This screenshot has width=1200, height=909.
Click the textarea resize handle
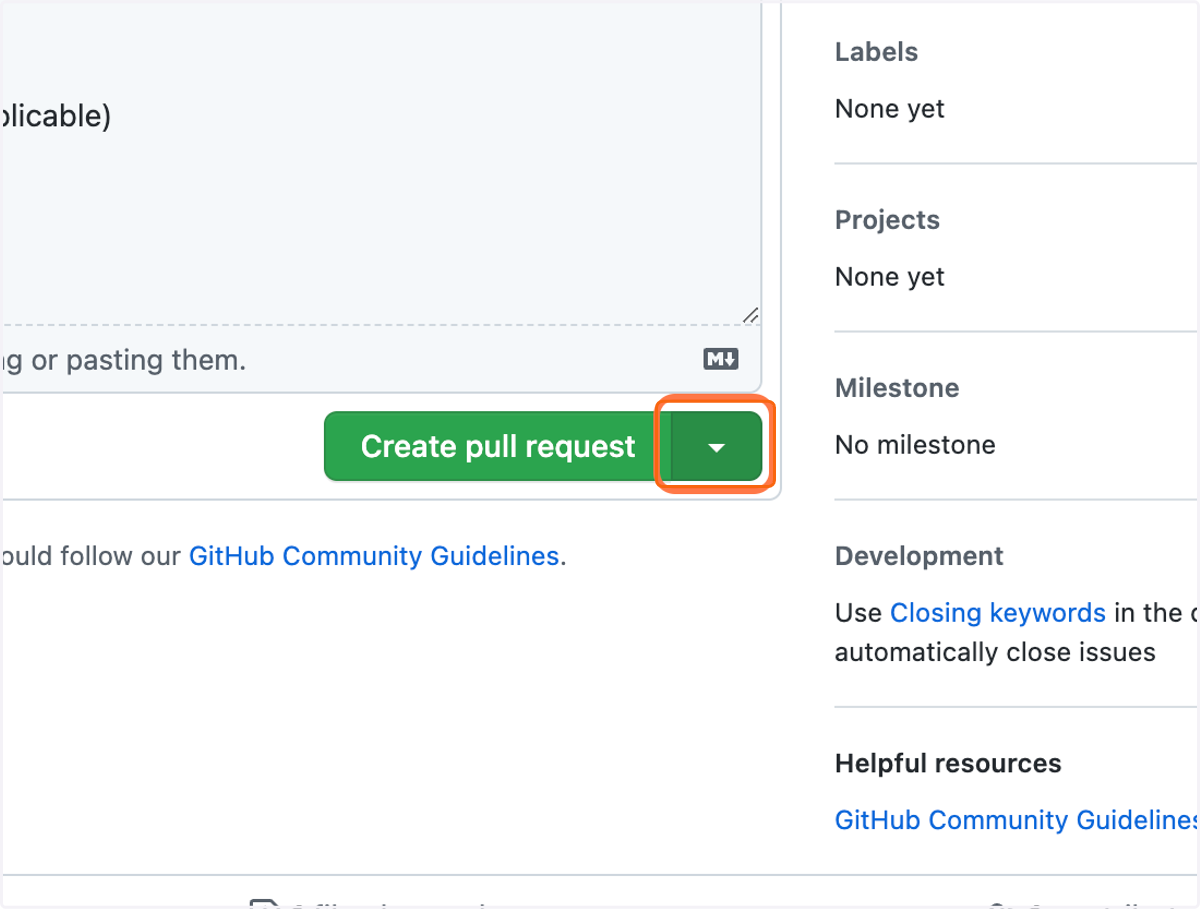tap(750, 315)
